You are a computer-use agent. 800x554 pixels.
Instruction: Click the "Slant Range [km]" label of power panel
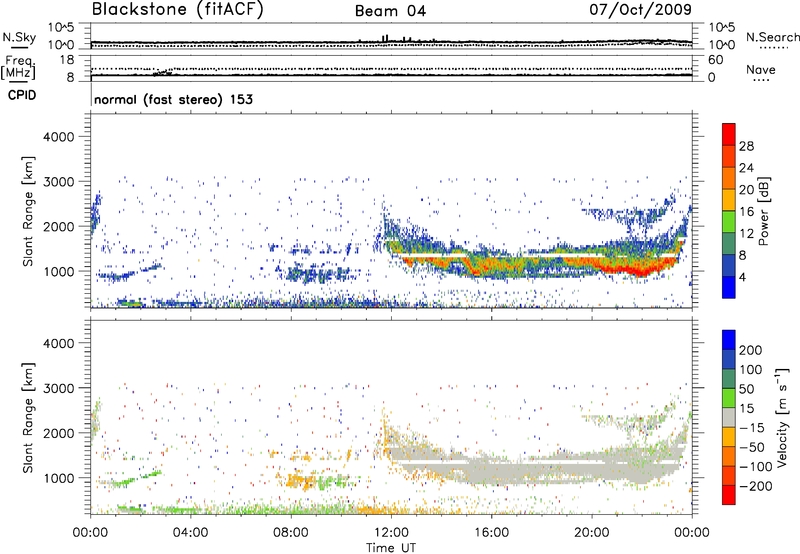(x=28, y=211)
